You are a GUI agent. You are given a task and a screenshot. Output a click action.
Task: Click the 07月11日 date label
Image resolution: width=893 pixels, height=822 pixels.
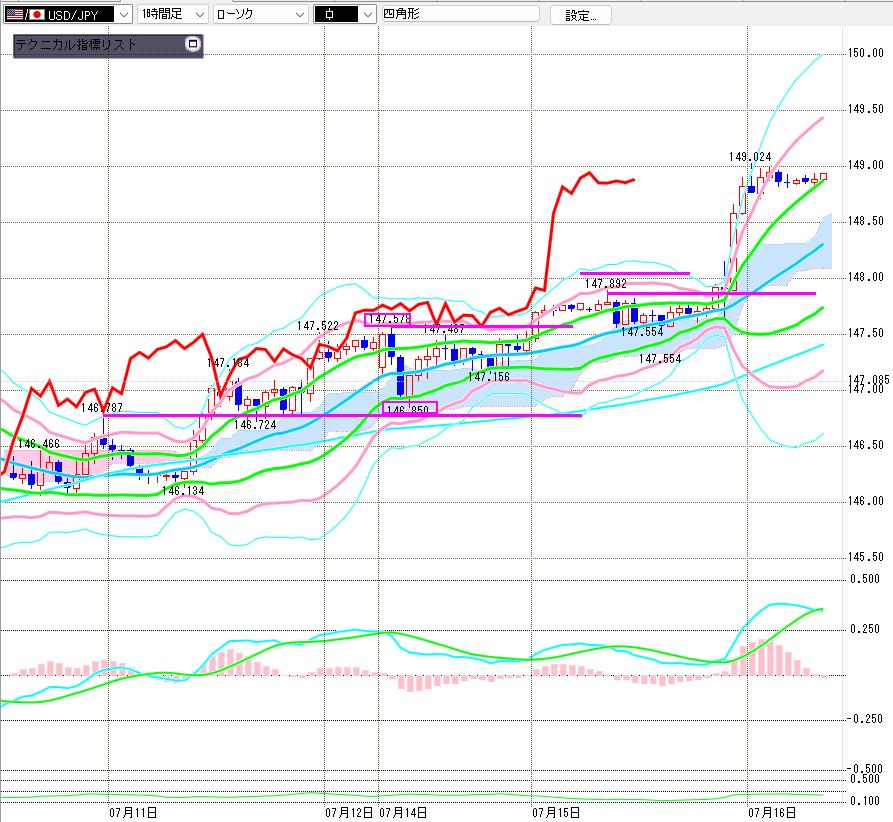133,812
